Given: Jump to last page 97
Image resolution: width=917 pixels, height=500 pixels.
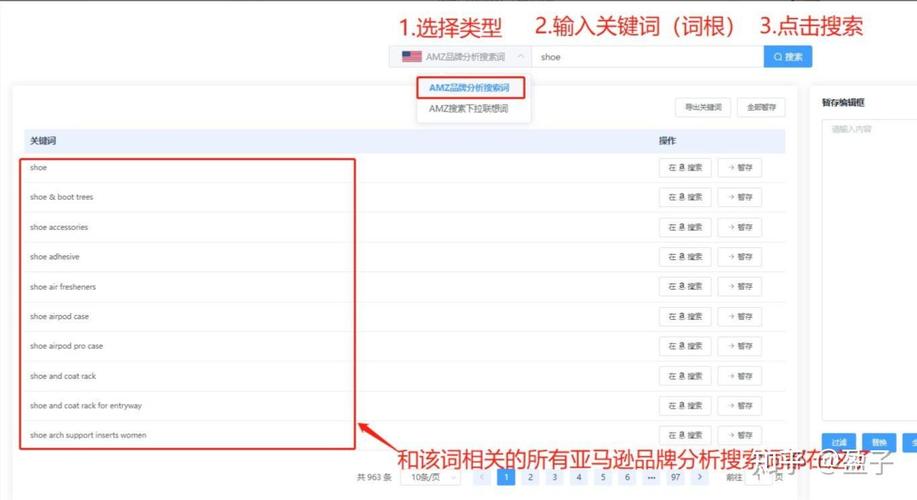Looking at the screenshot, I should click(x=675, y=477).
